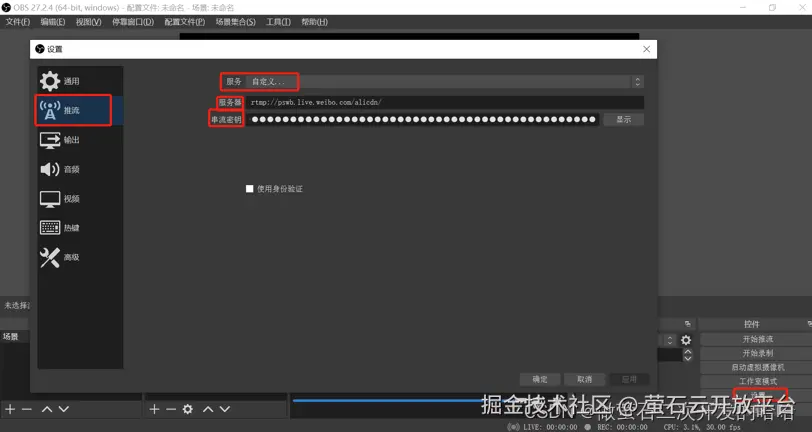Enable the 使用身份验证 checkbox

pyautogui.click(x=250, y=189)
